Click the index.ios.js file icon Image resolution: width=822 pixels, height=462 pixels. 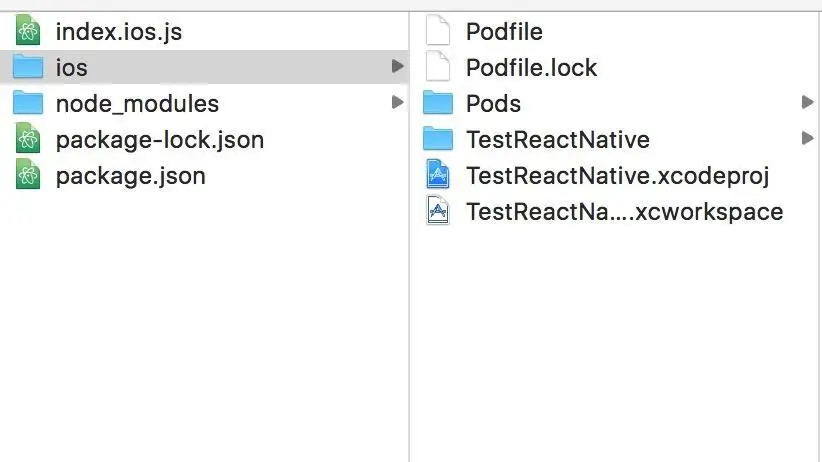27,32
